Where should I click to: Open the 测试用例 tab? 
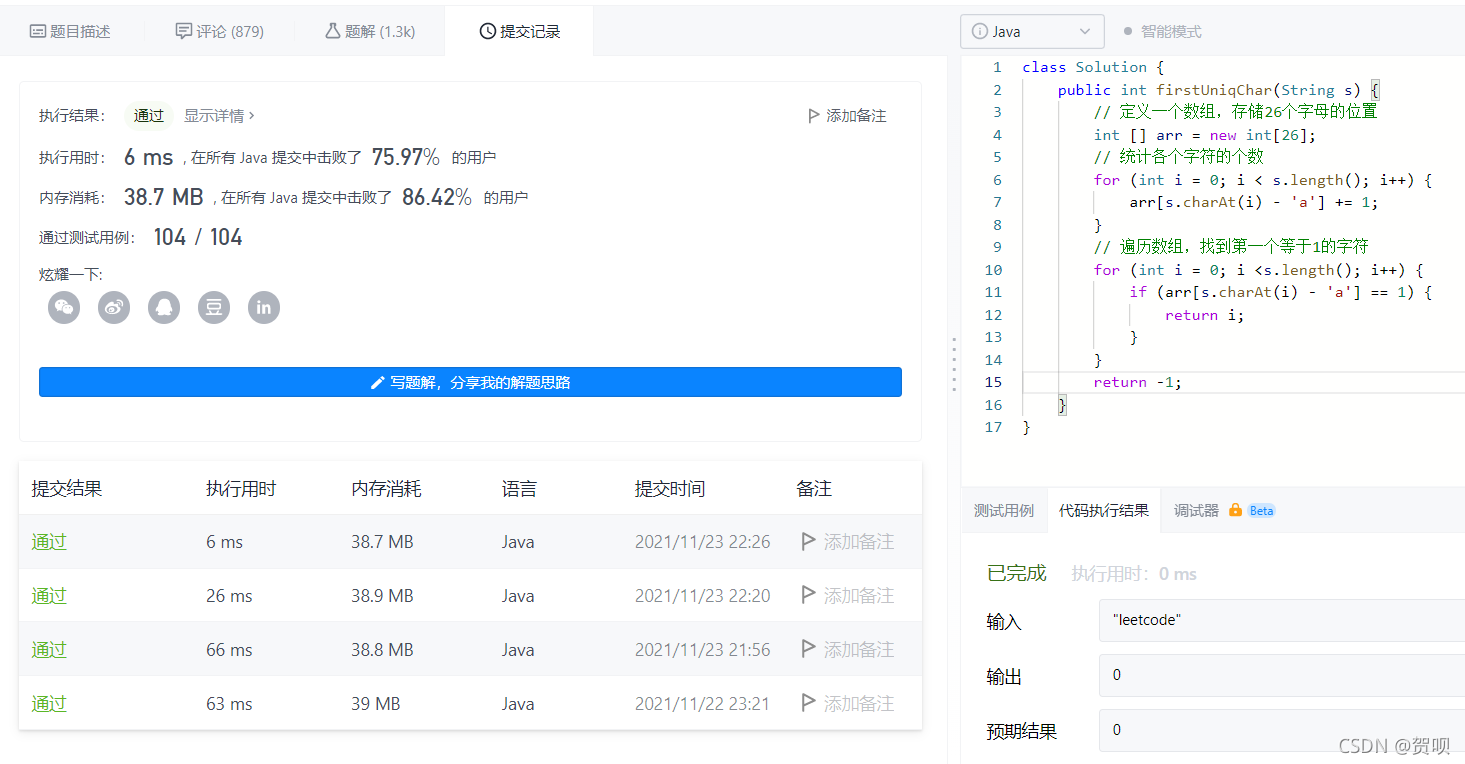pyautogui.click(x=1004, y=511)
